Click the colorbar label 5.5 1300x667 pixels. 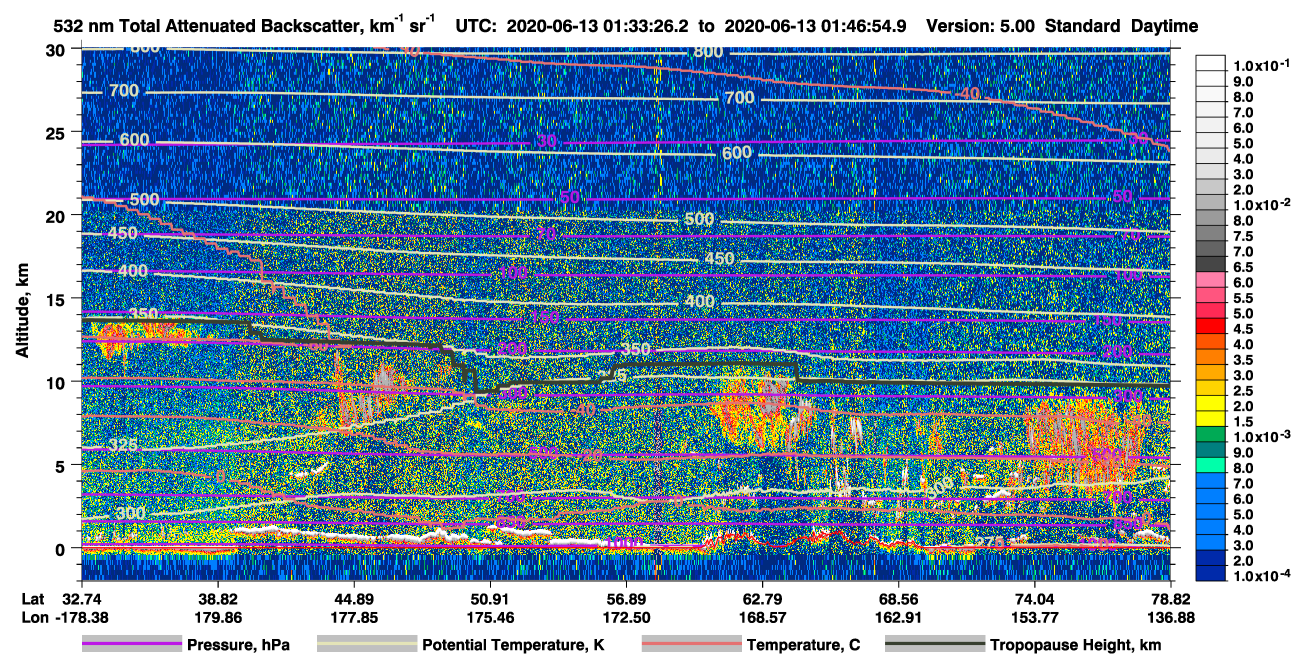pos(1244,298)
